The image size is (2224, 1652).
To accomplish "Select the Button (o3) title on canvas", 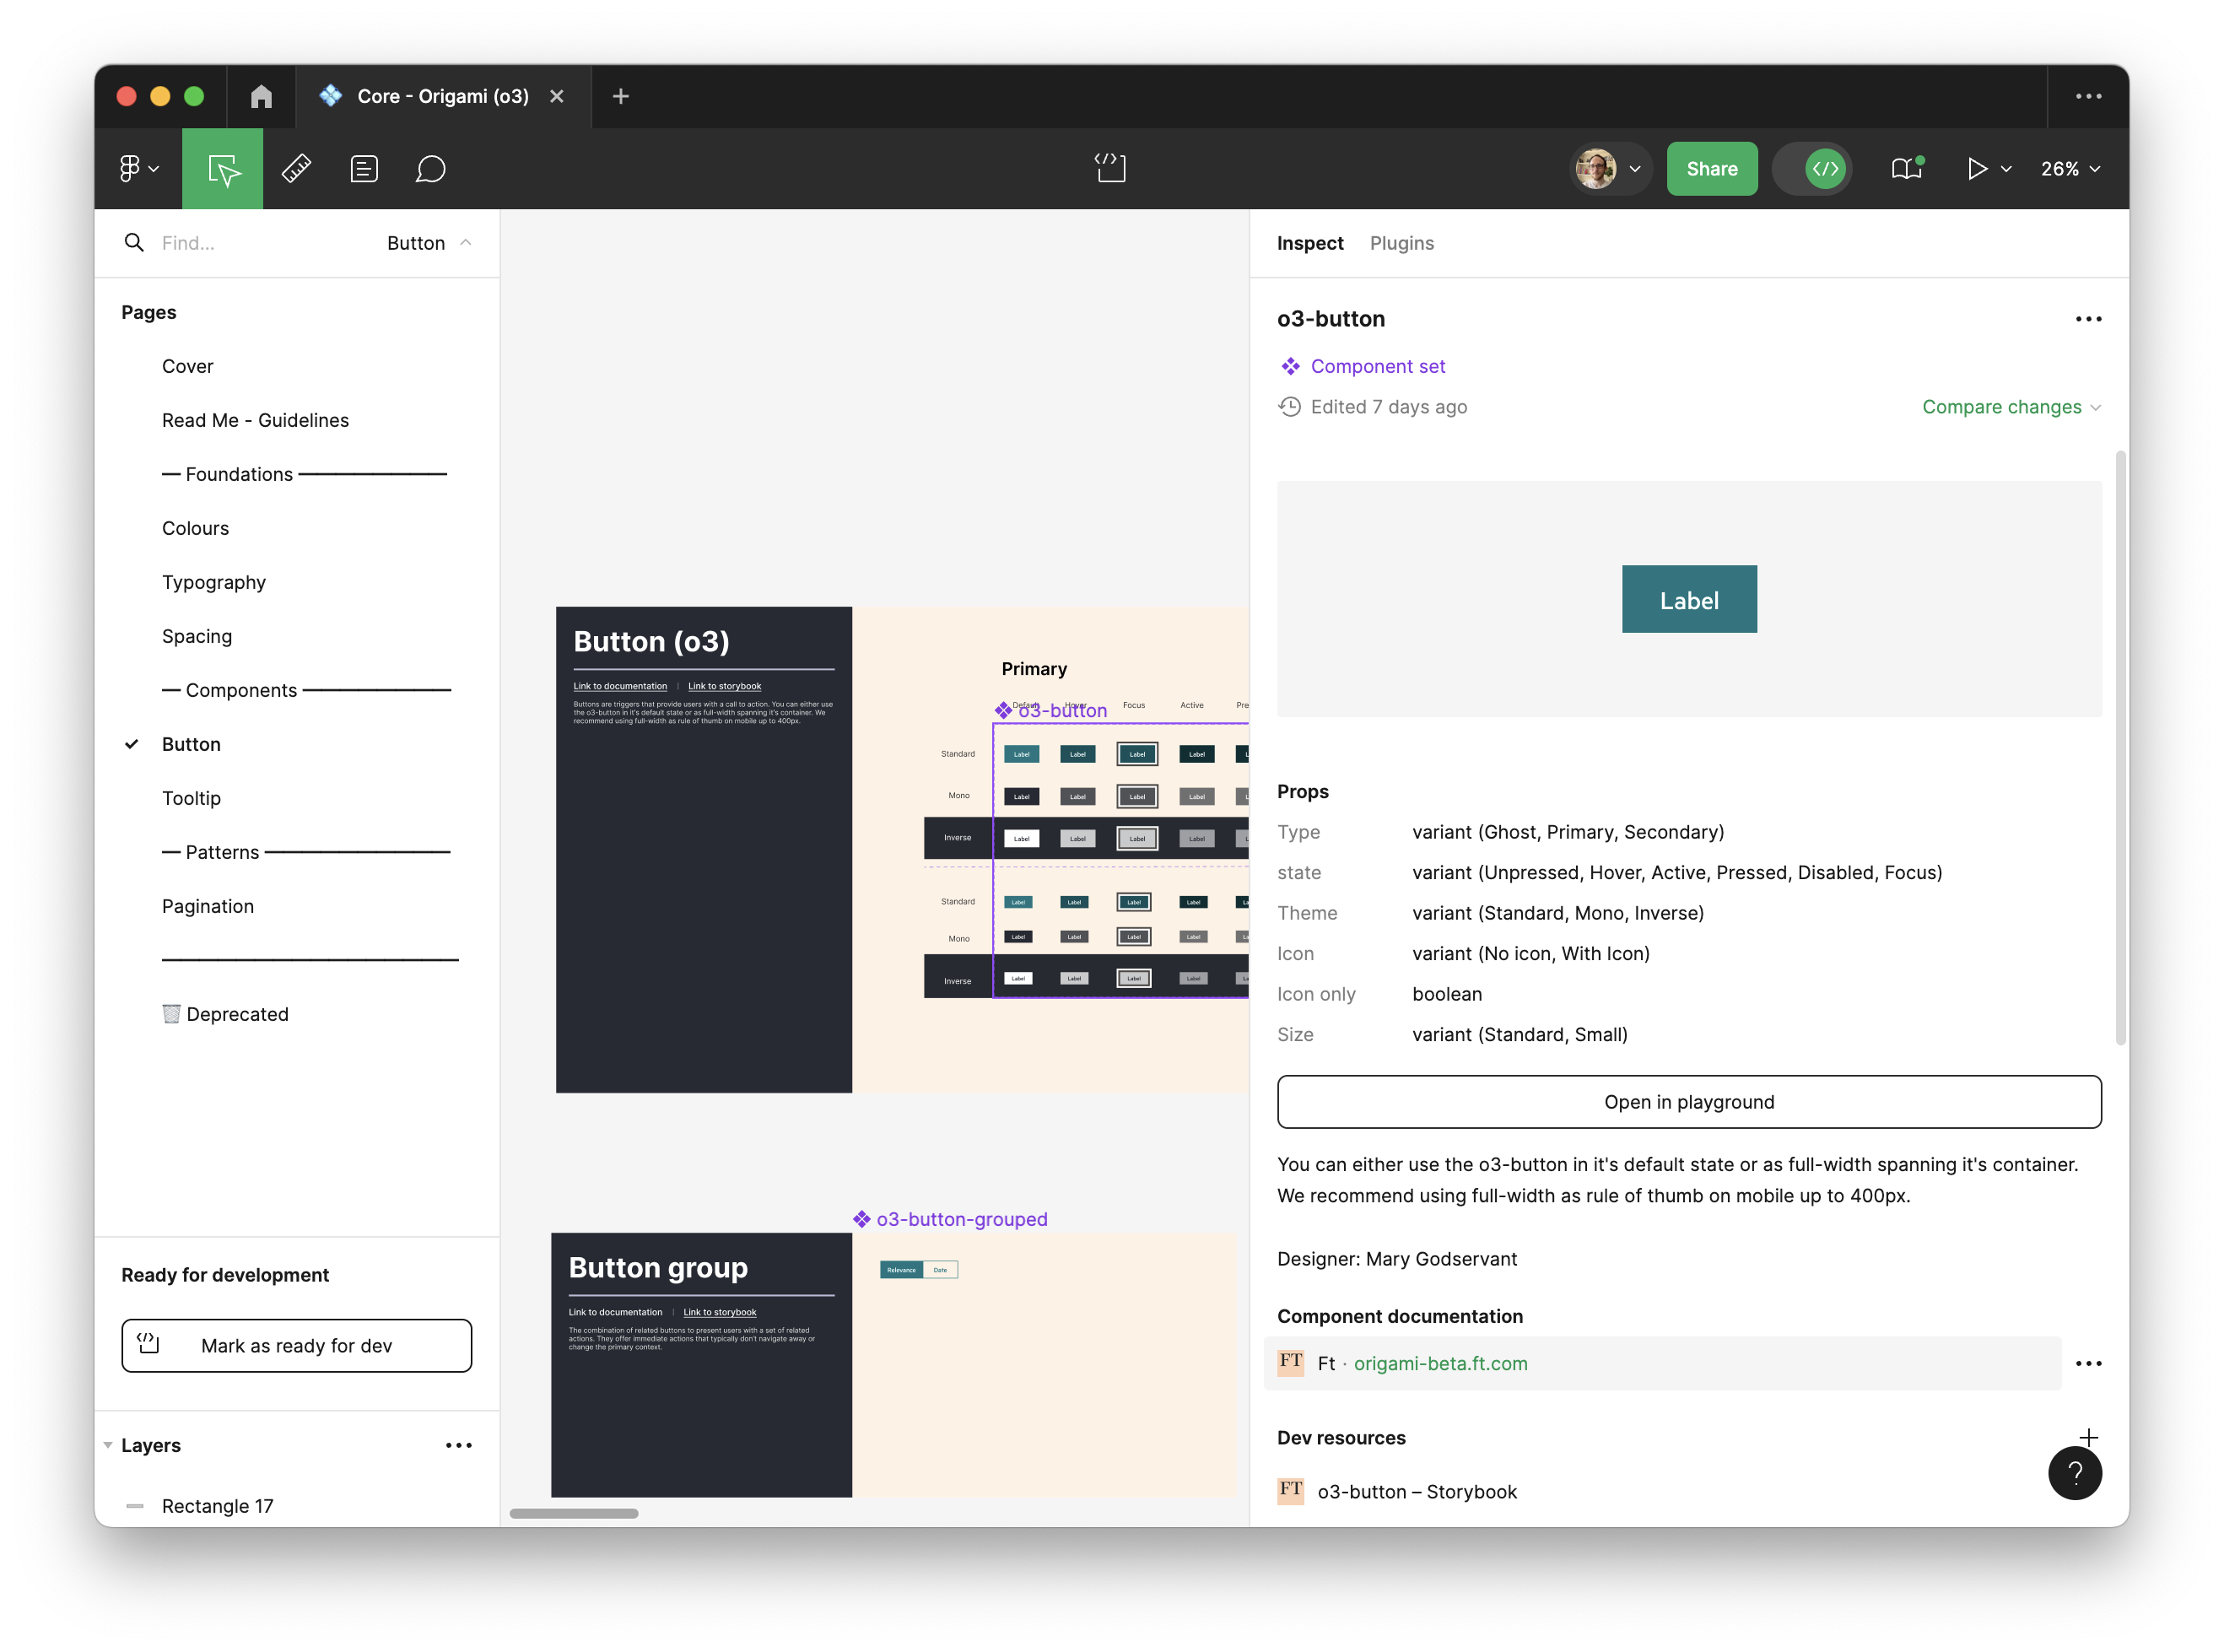I will pyautogui.click(x=651, y=641).
